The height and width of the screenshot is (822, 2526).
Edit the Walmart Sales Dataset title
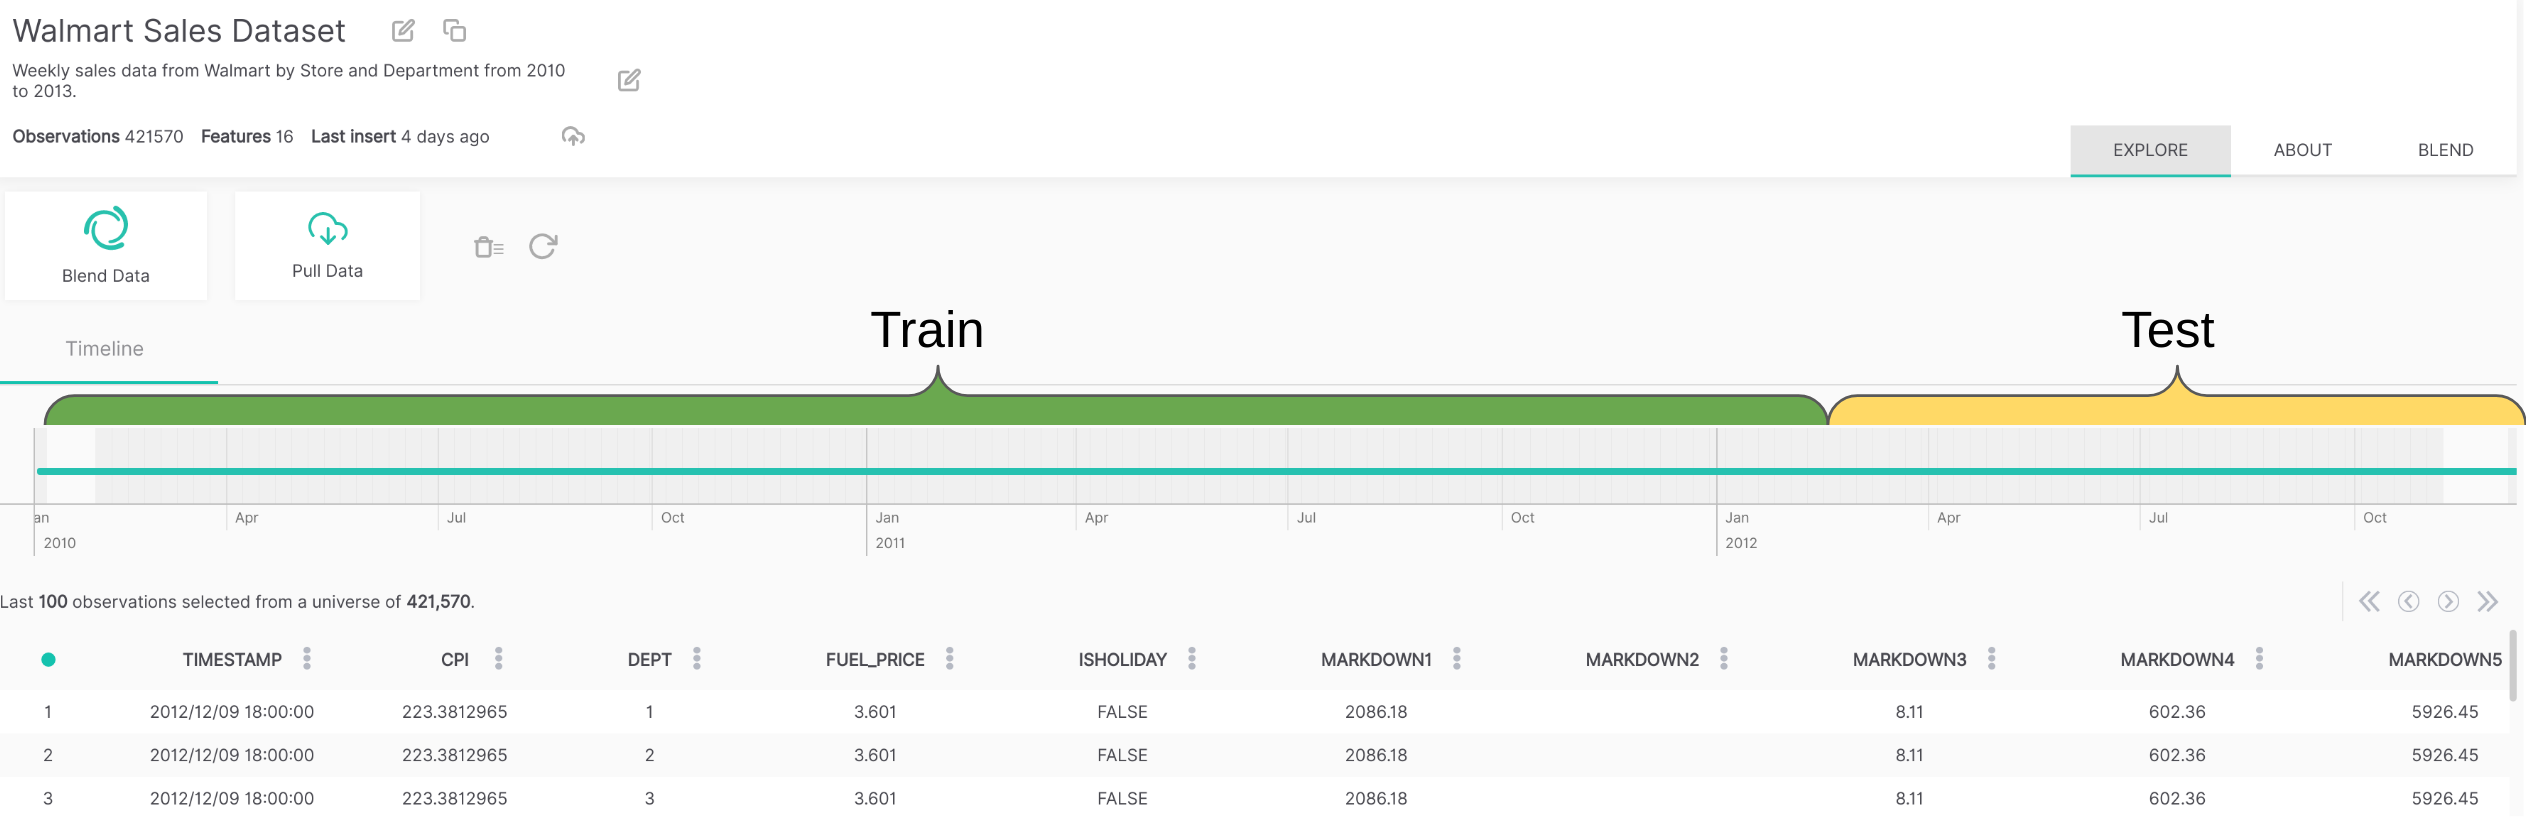pos(403,31)
